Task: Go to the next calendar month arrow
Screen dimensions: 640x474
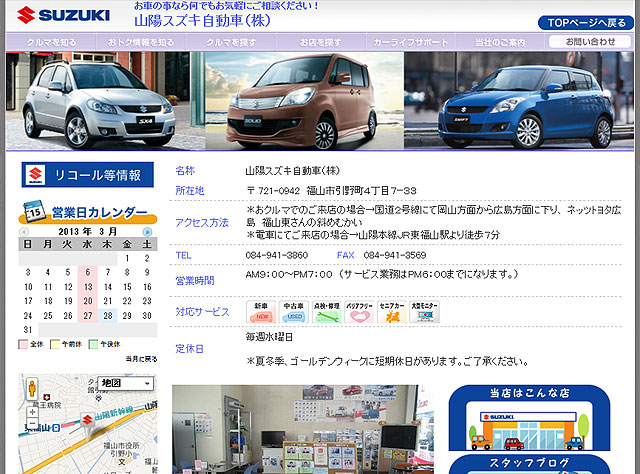Action: [x=147, y=232]
